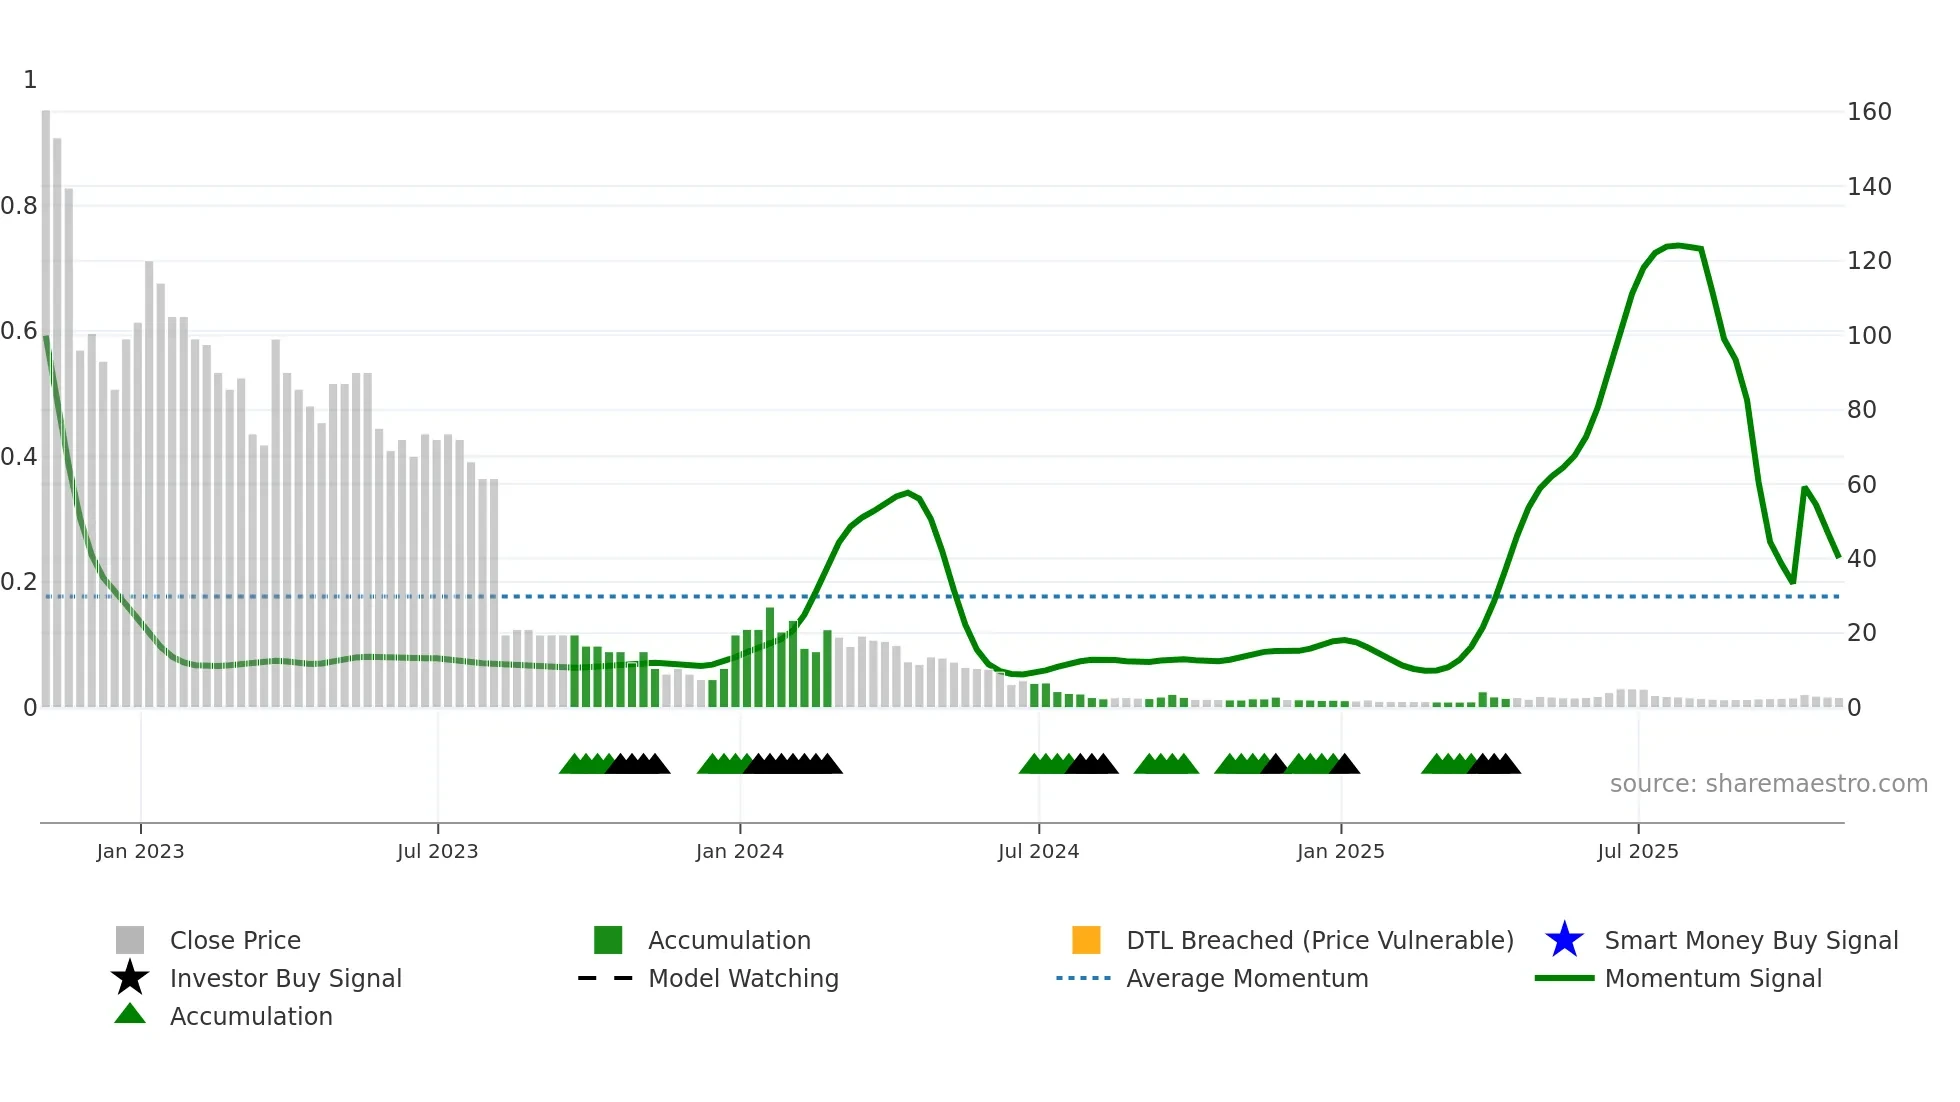Click the dotted Average Momentum legend icon
This screenshot has width=1960, height=1102.
tap(1084, 978)
